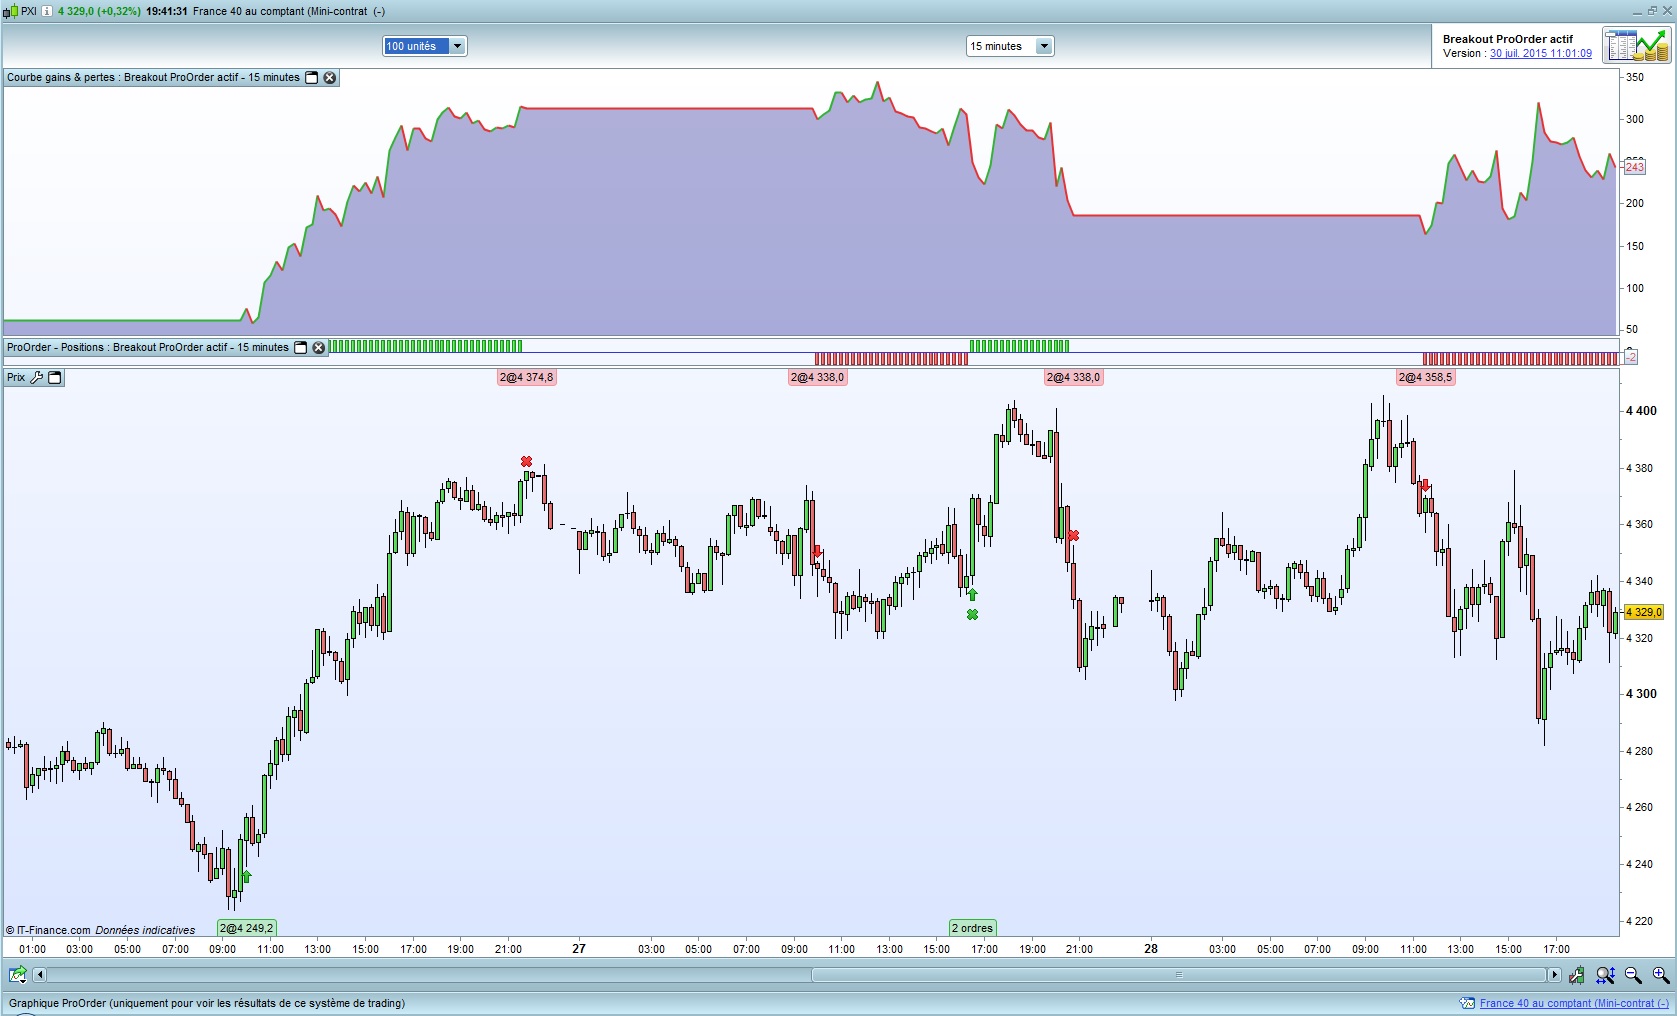The height and width of the screenshot is (1016, 1677).
Task: Click the scrollbar right arrow
Action: [x=1554, y=974]
